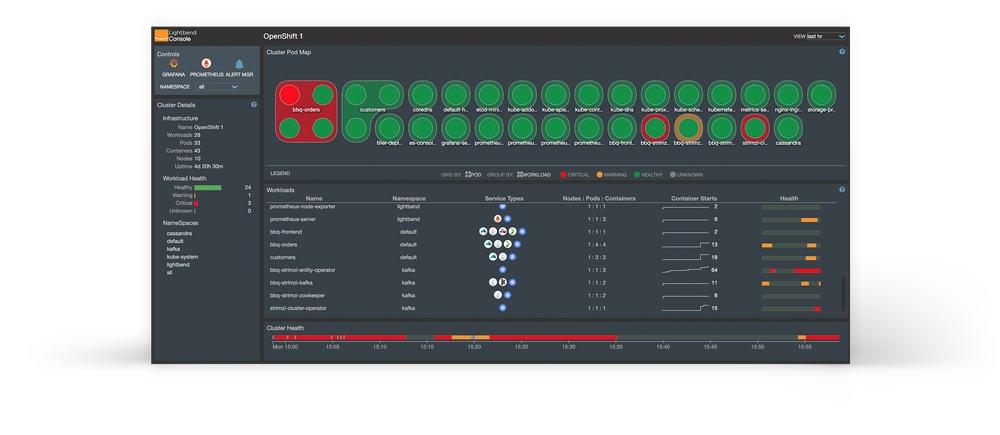The height and width of the screenshot is (435, 1000).
Task: Click Akka icon in customers row
Action: (493, 257)
